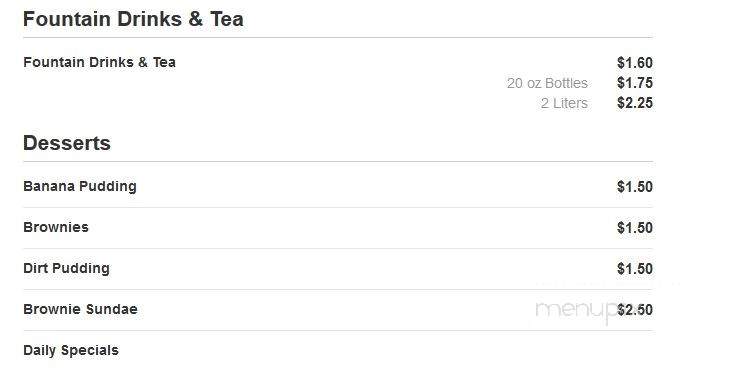The image size is (750, 378).
Task: Select the Fountain Drinks & Tea menu item
Action: [99, 62]
